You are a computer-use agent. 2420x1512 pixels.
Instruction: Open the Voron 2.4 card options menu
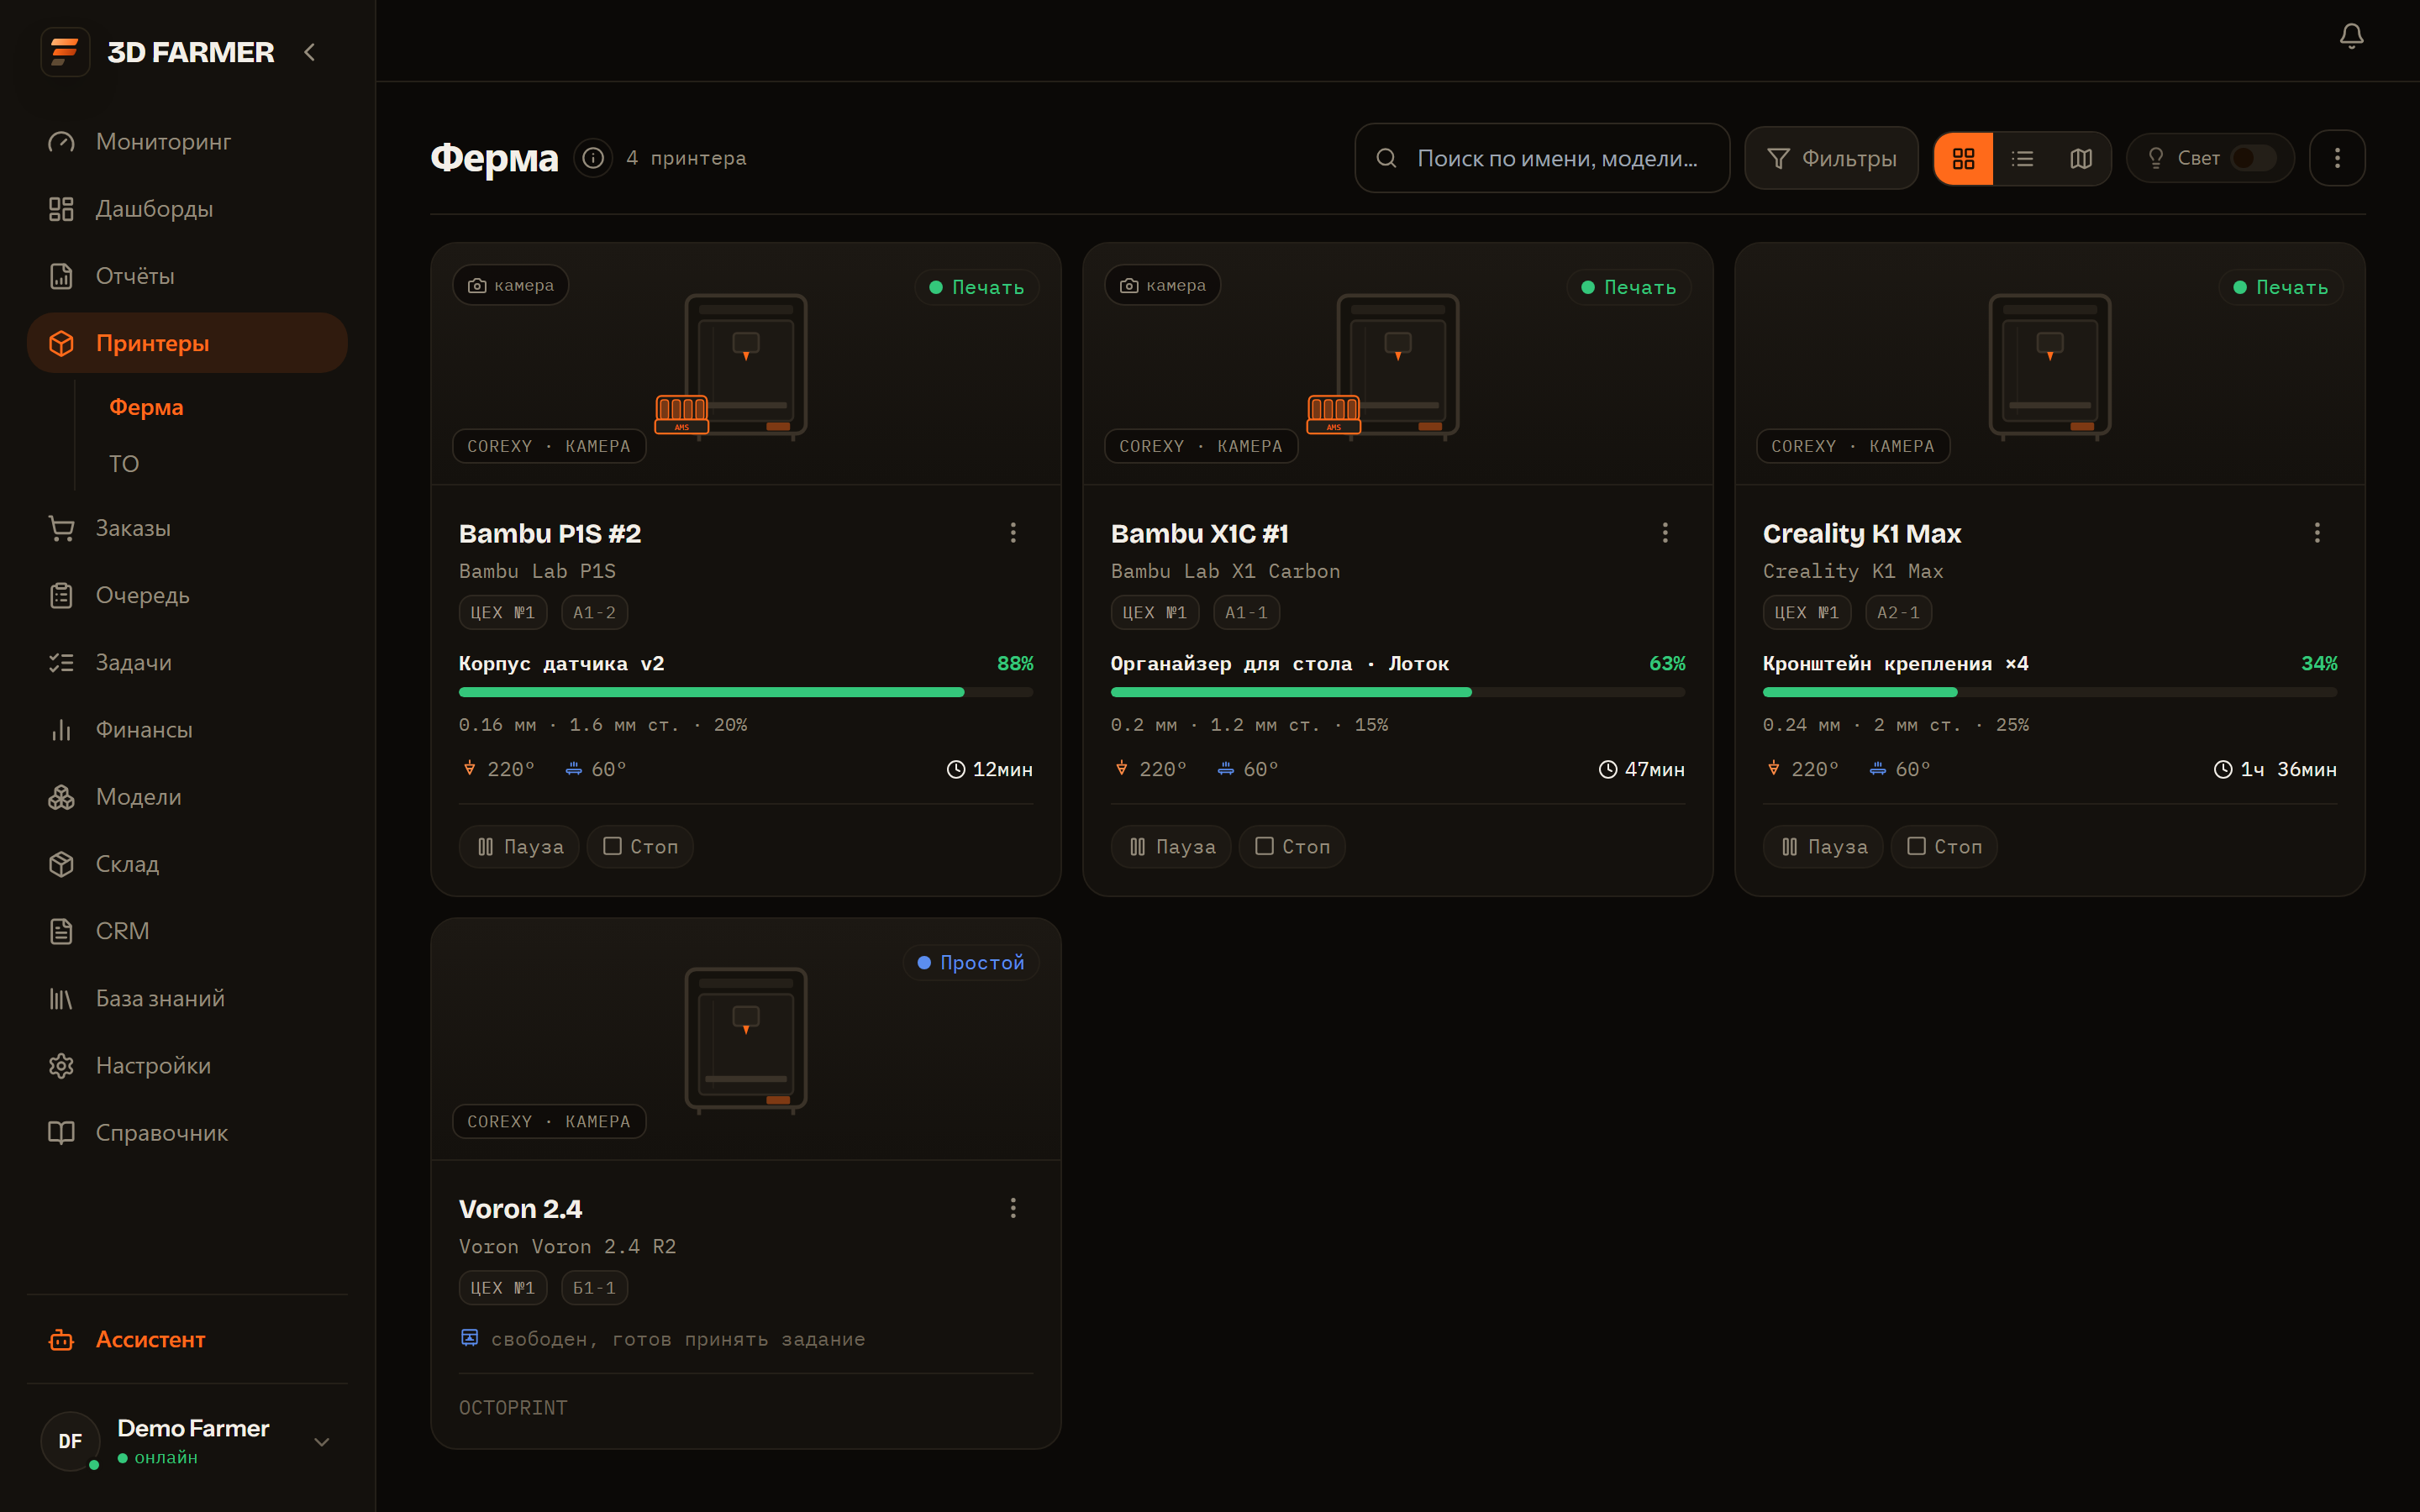[x=1013, y=1208]
